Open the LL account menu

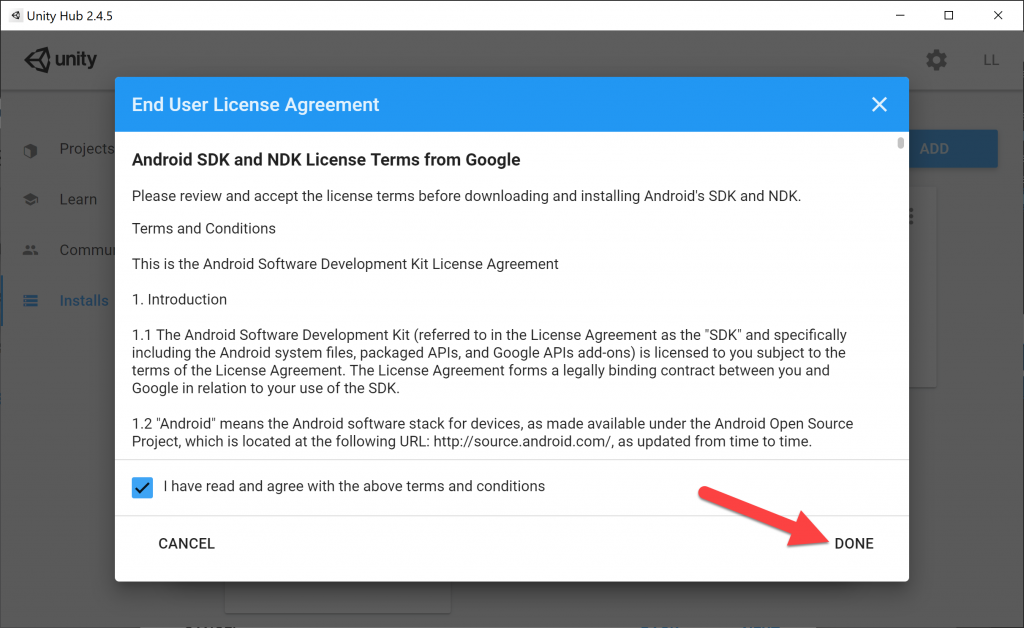990,60
